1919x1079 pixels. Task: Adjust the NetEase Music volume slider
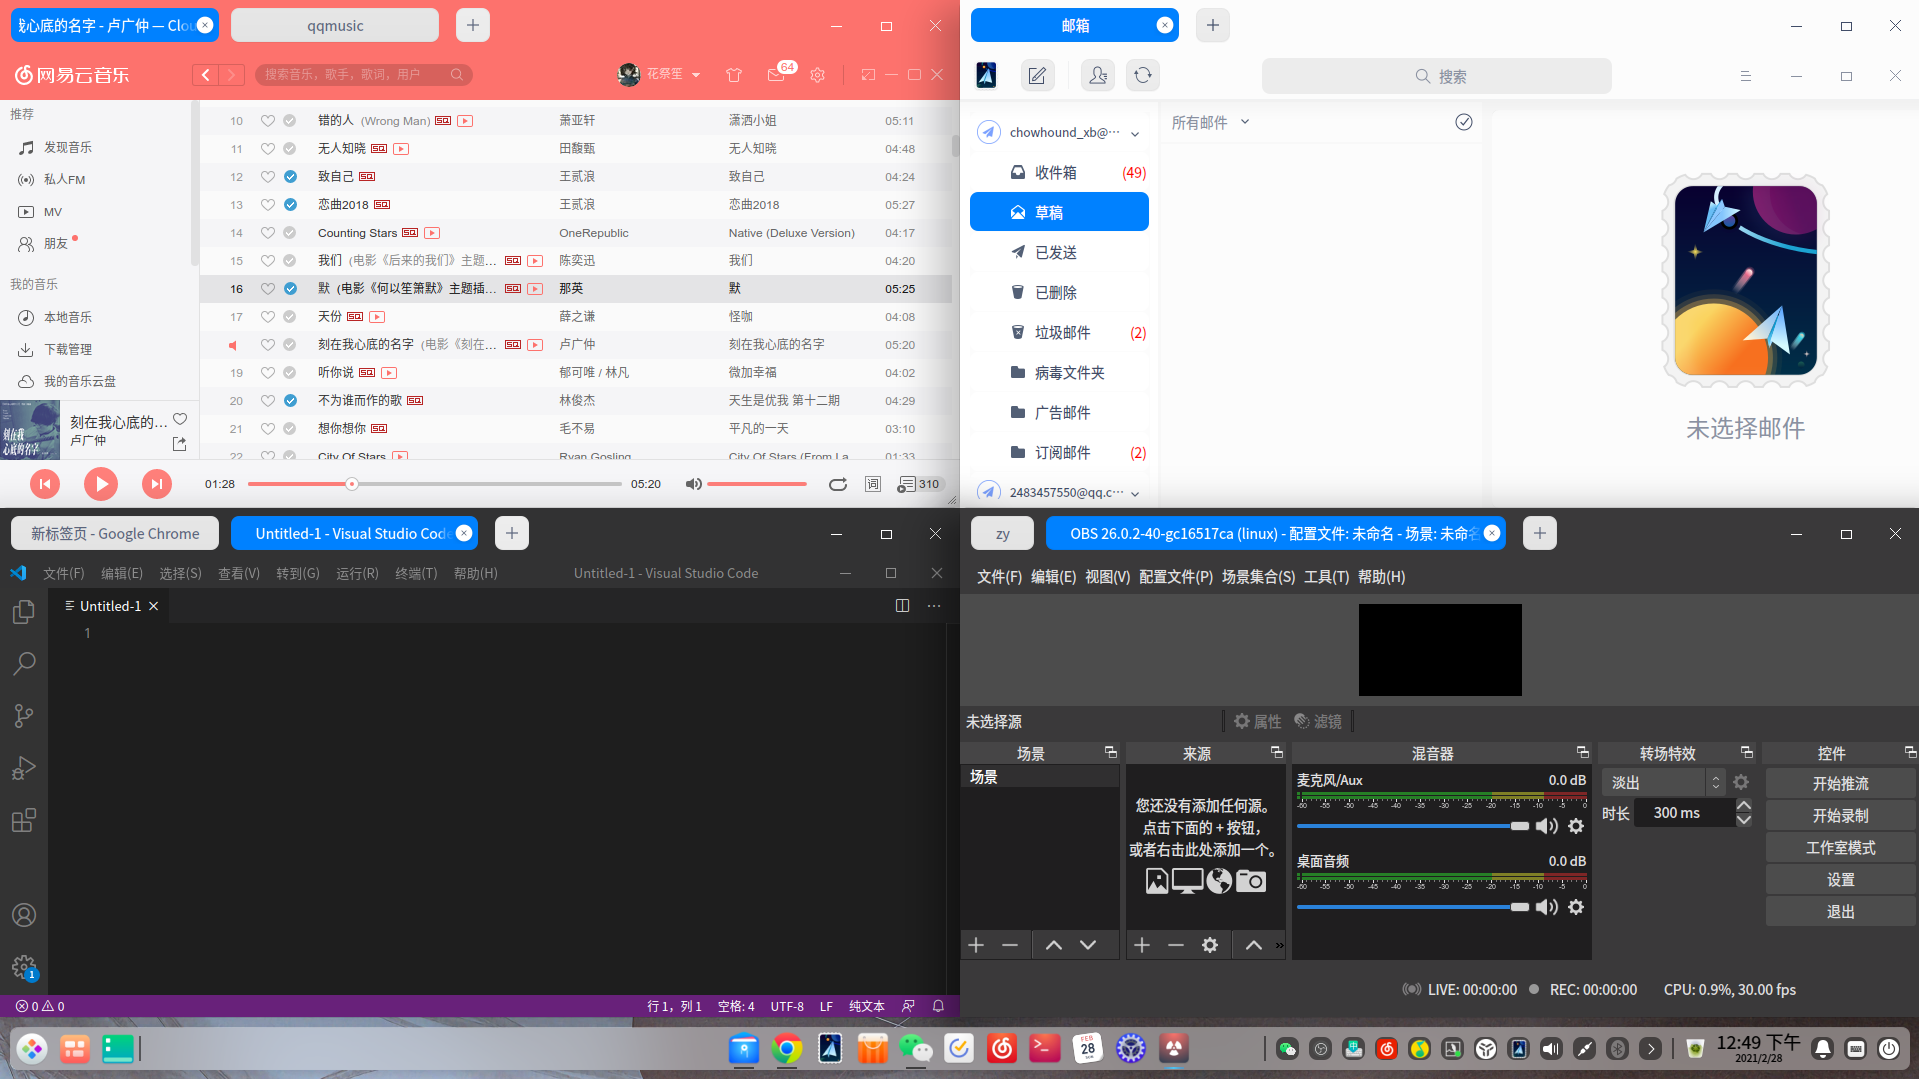pyautogui.click(x=757, y=484)
